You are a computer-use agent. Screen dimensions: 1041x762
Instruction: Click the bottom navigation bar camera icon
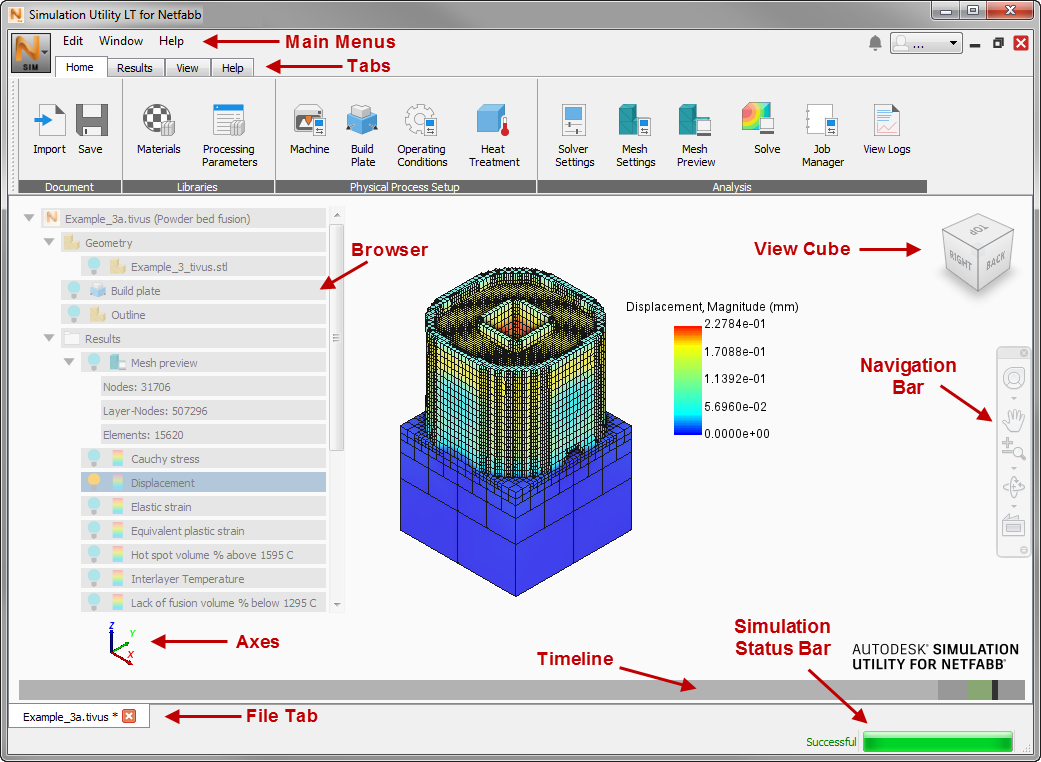coord(1014,525)
